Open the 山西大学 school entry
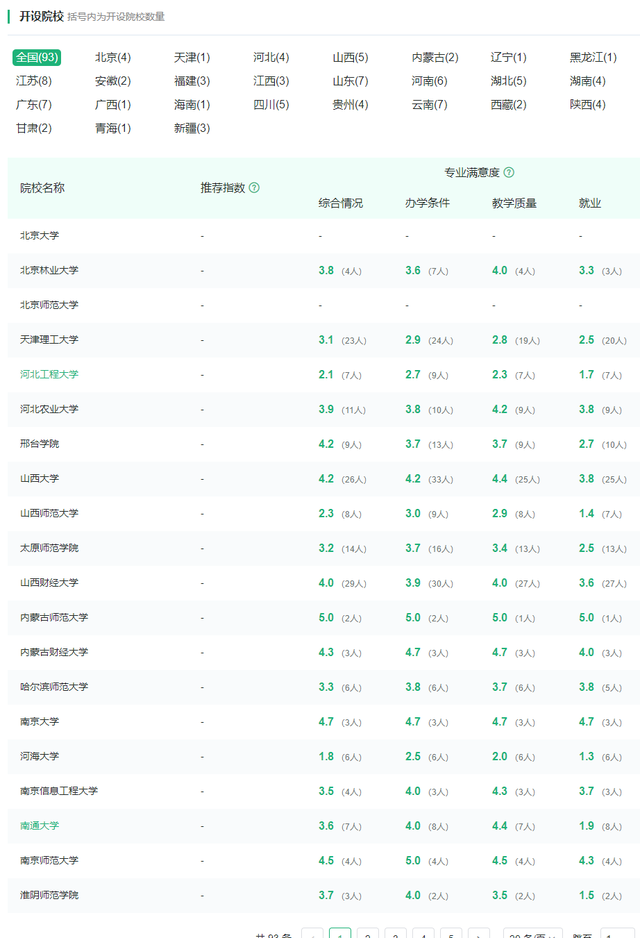640x938 pixels. point(39,479)
